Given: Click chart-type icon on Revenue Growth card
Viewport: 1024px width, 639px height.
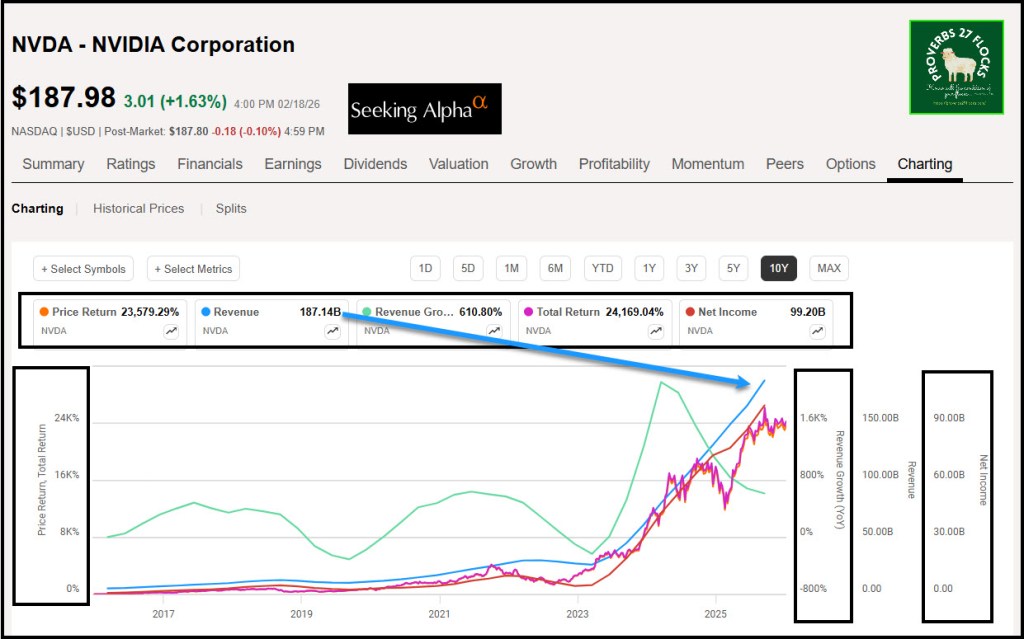Looking at the screenshot, I should point(494,331).
